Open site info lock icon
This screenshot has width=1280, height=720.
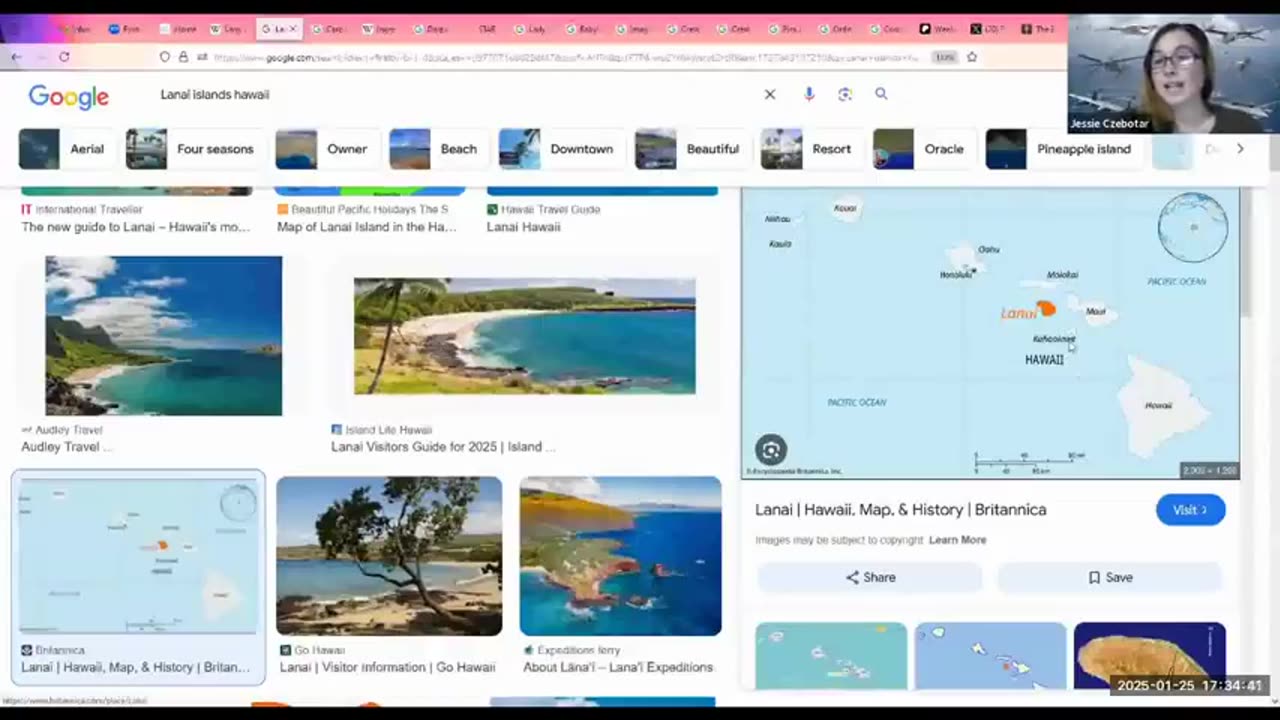tap(183, 57)
